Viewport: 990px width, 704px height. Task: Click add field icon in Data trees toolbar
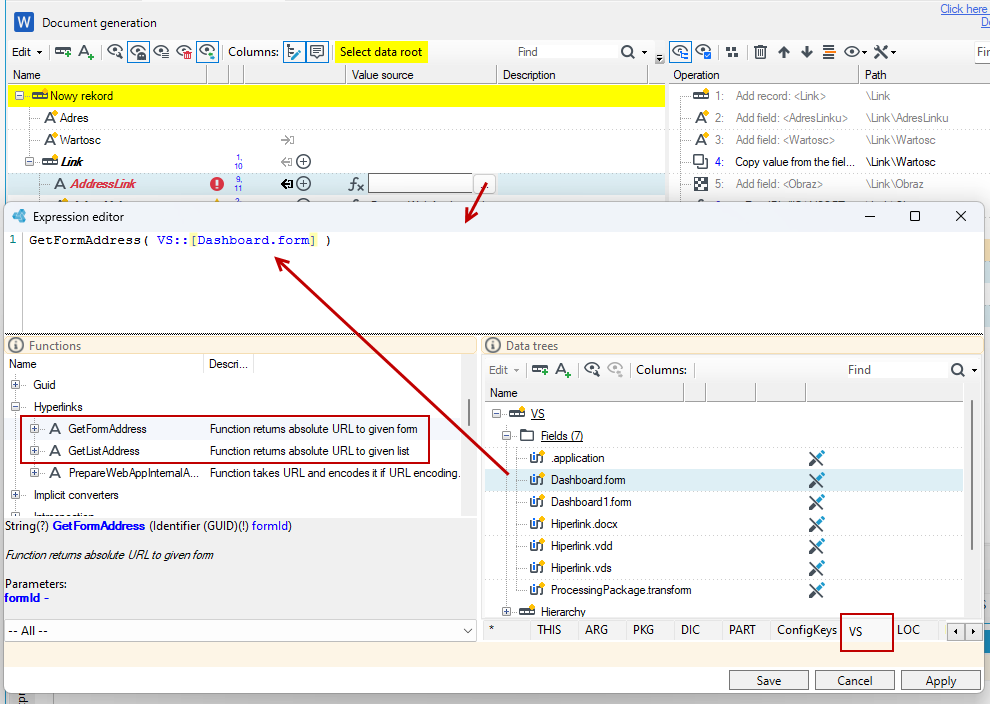pos(563,370)
